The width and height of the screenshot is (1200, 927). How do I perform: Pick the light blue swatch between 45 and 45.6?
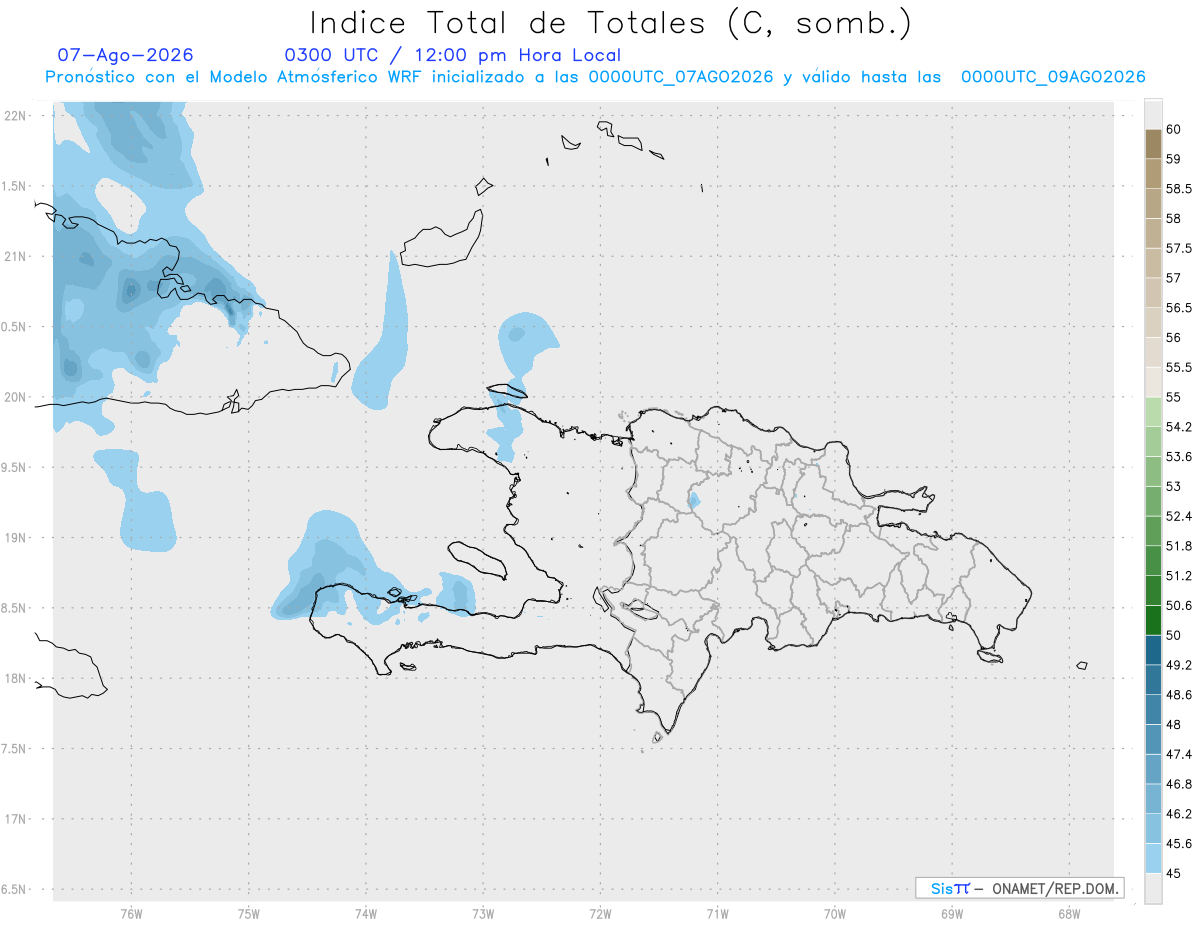coord(1153,858)
